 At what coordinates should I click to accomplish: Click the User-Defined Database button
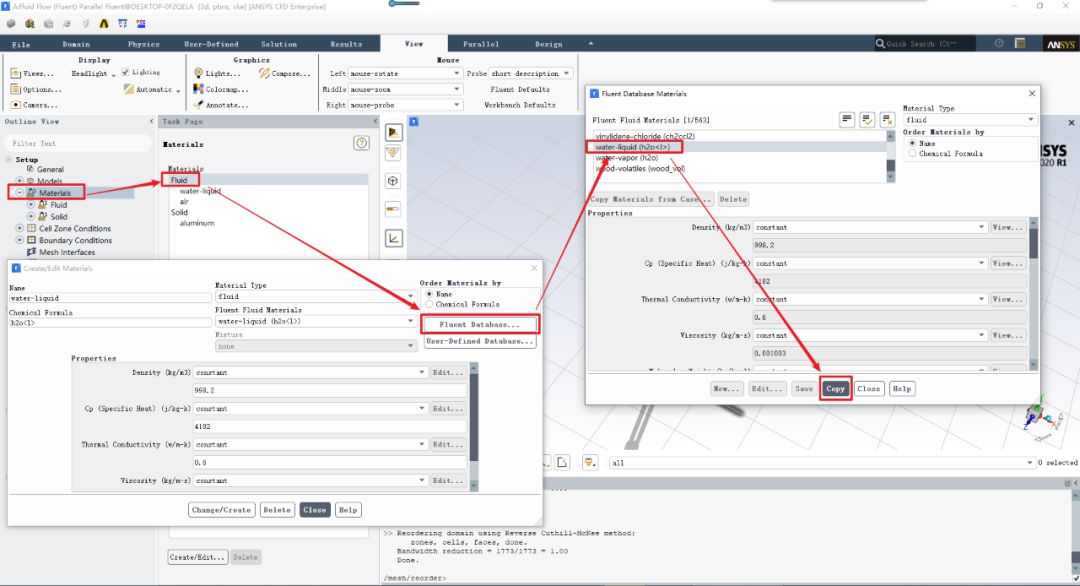point(479,341)
